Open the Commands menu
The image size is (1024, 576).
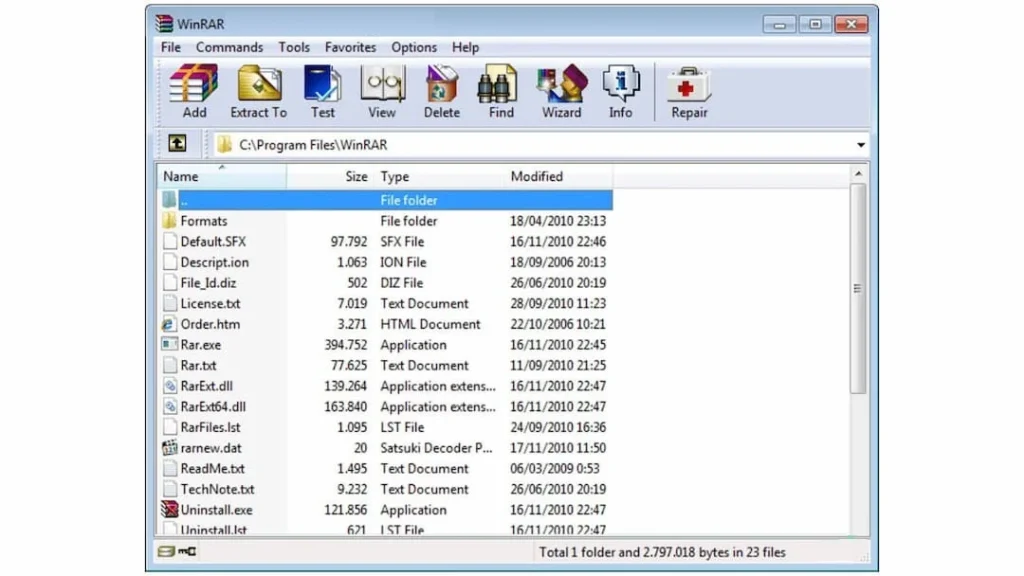pos(229,47)
